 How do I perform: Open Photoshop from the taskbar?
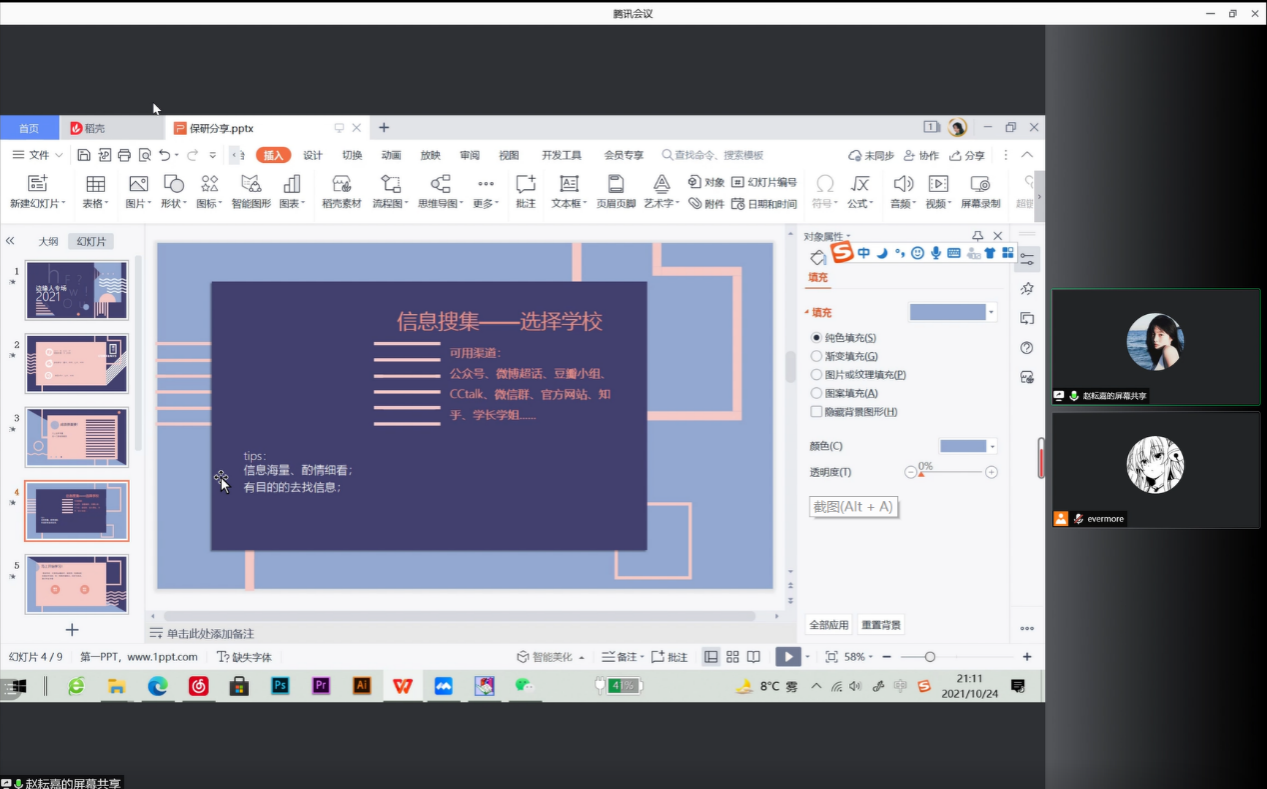(x=281, y=686)
